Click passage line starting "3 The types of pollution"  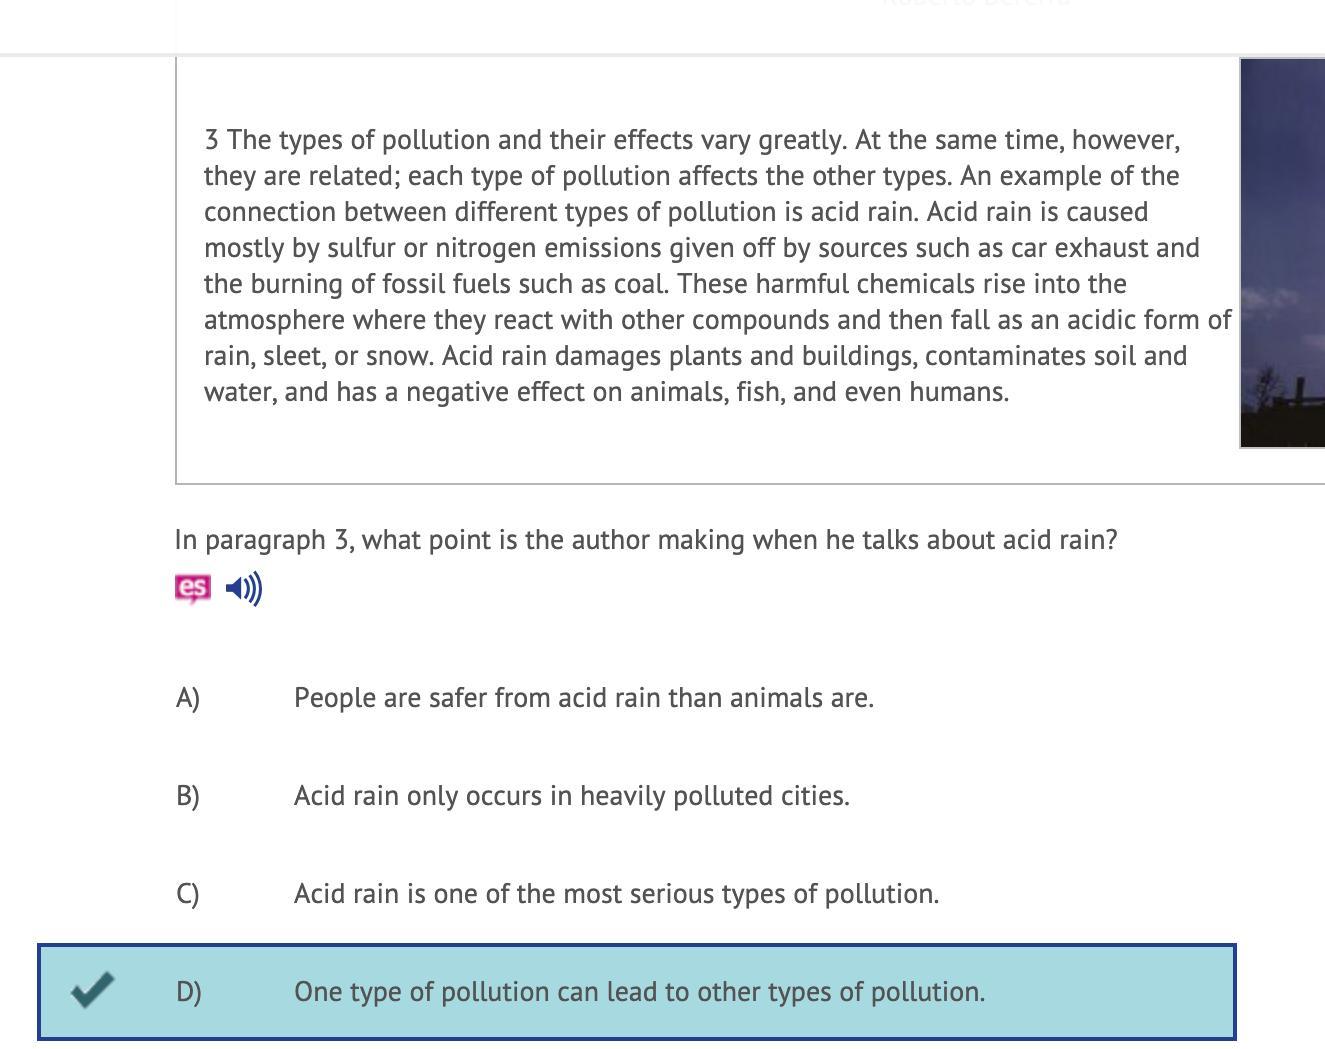point(692,140)
